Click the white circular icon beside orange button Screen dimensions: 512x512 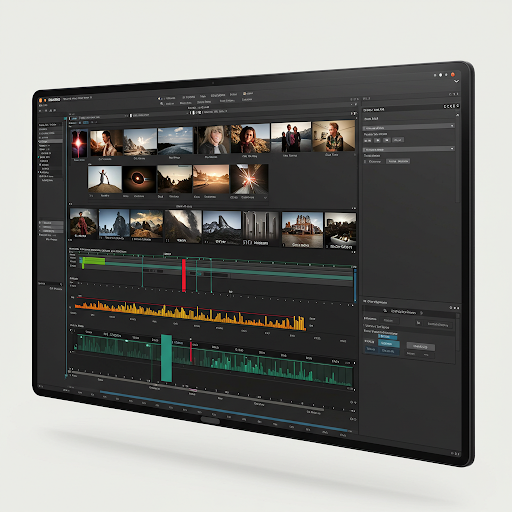coord(440,75)
